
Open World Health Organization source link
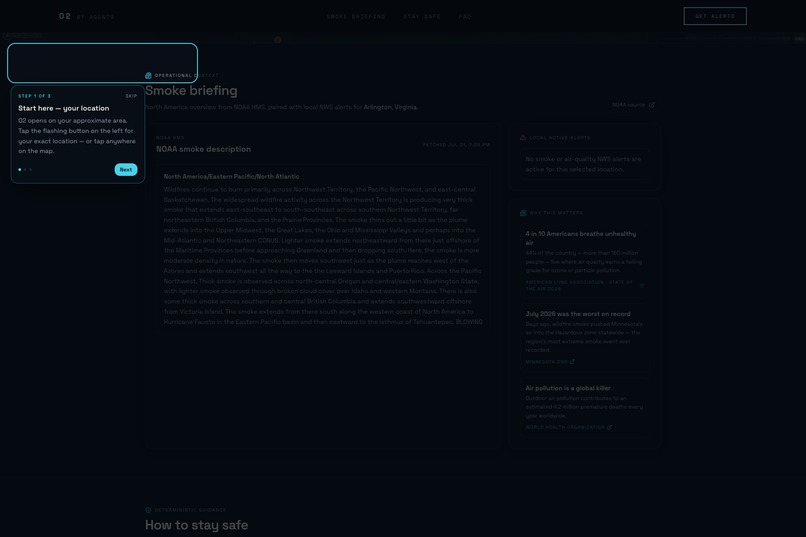pyautogui.click(x=569, y=427)
